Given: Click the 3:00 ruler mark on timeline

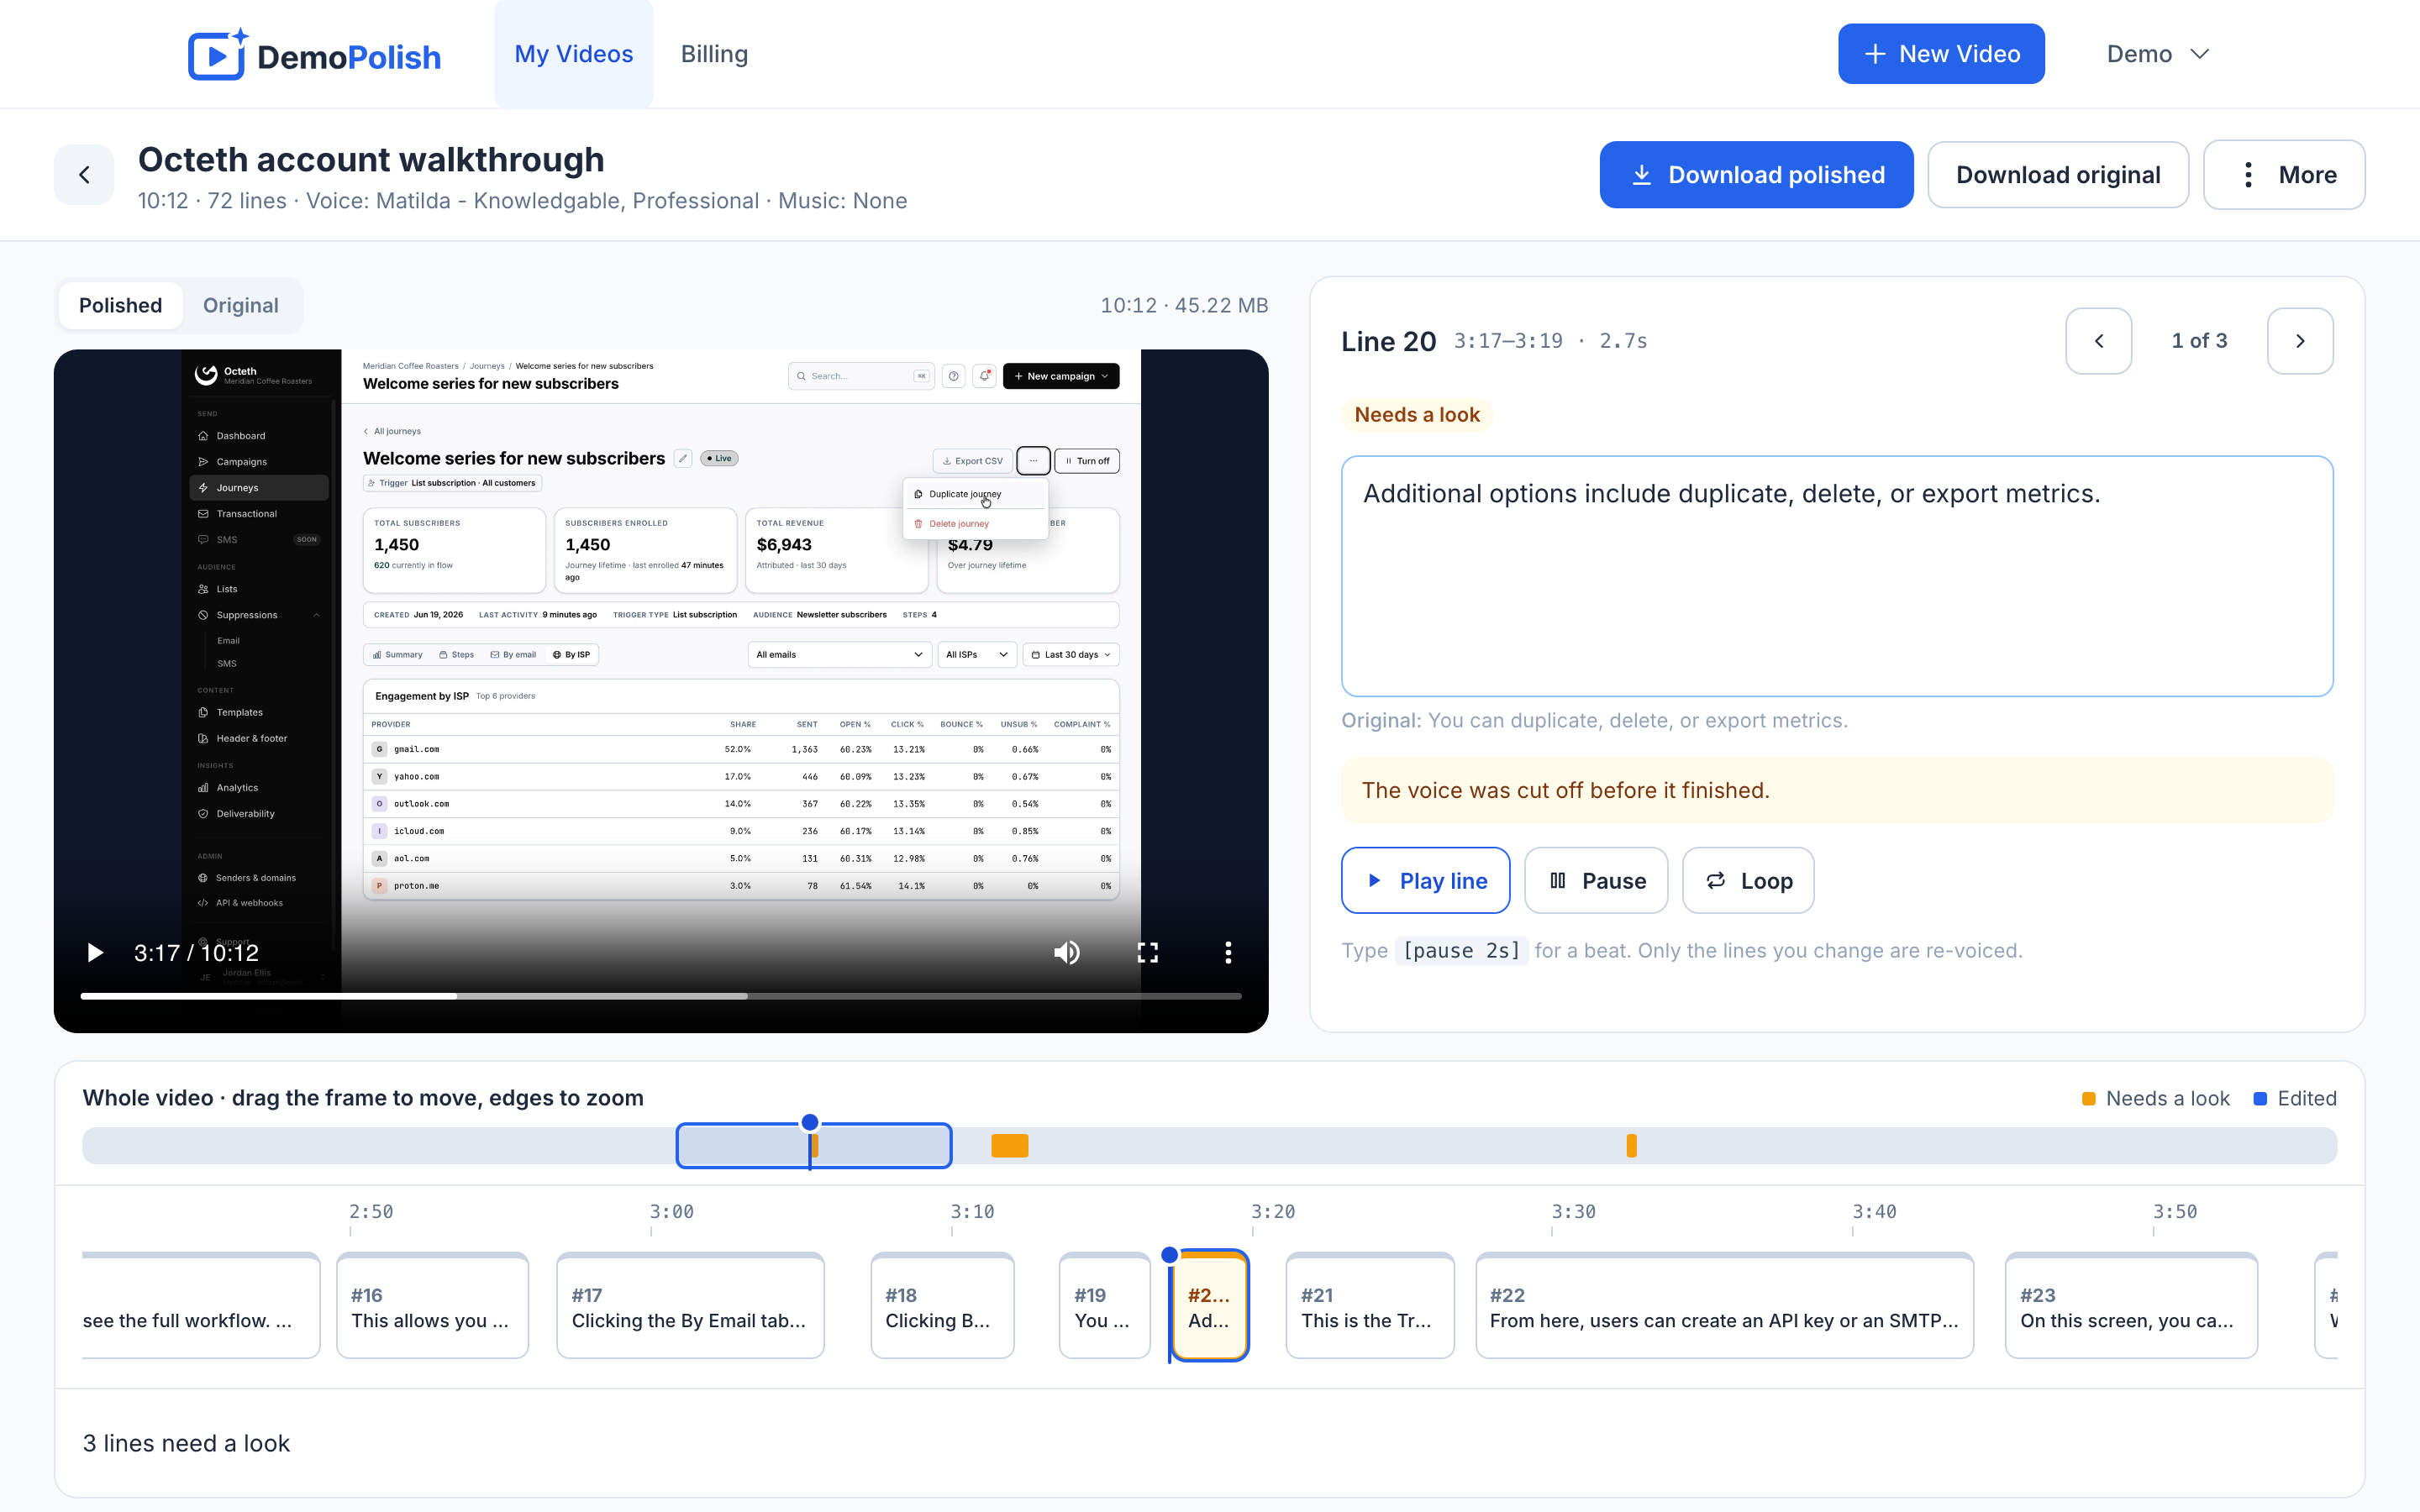Looking at the screenshot, I should (x=671, y=1212).
